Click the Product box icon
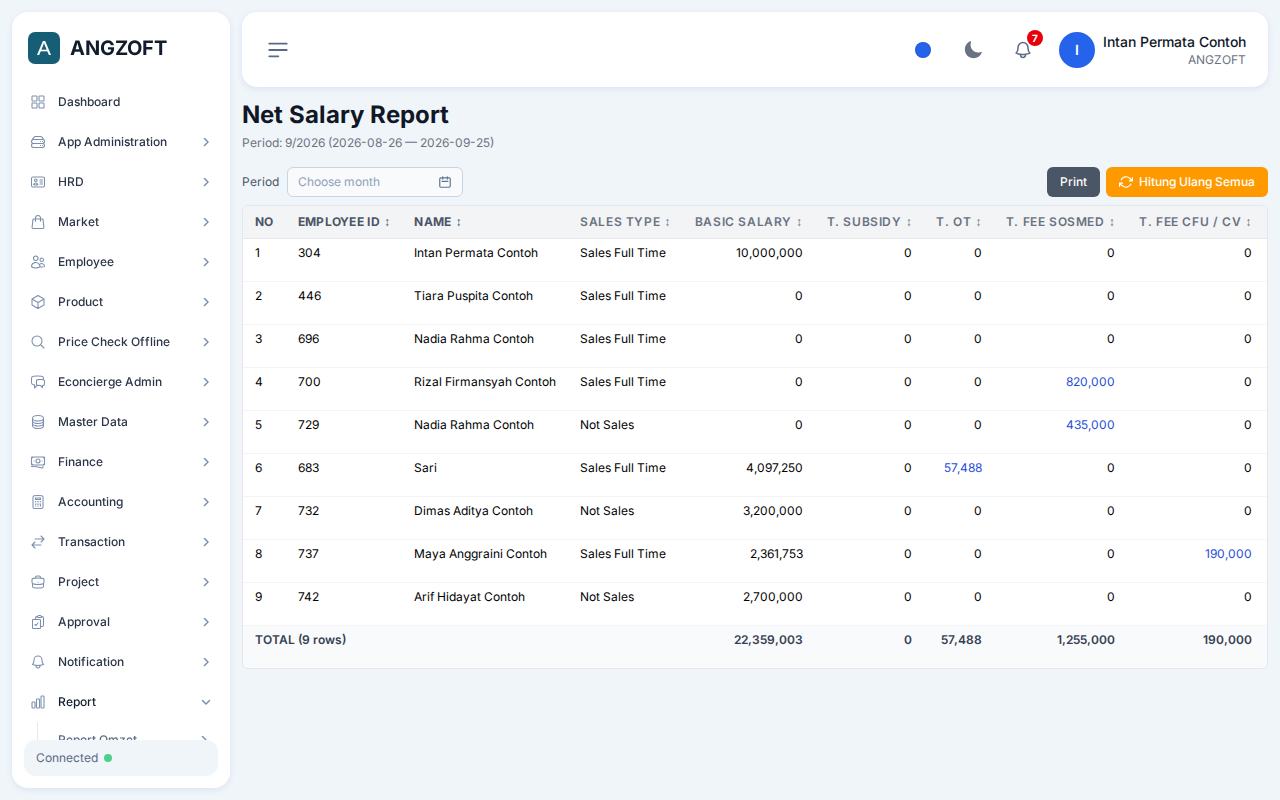1280x800 pixels. 38,302
